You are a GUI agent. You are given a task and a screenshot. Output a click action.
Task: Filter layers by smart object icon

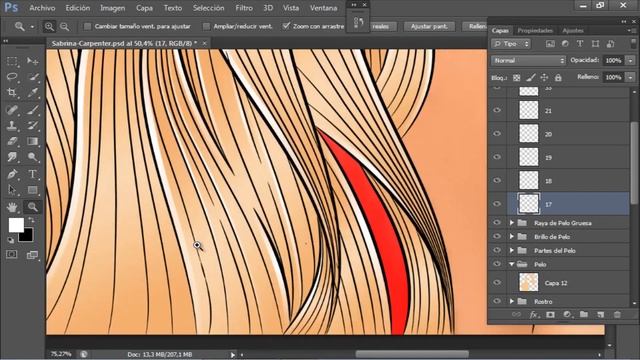611,44
